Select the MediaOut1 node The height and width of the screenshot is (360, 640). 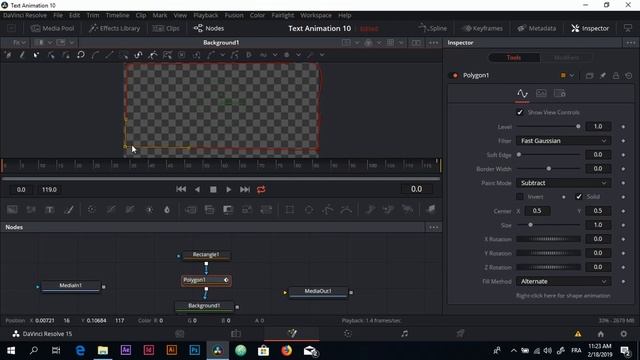click(318, 291)
